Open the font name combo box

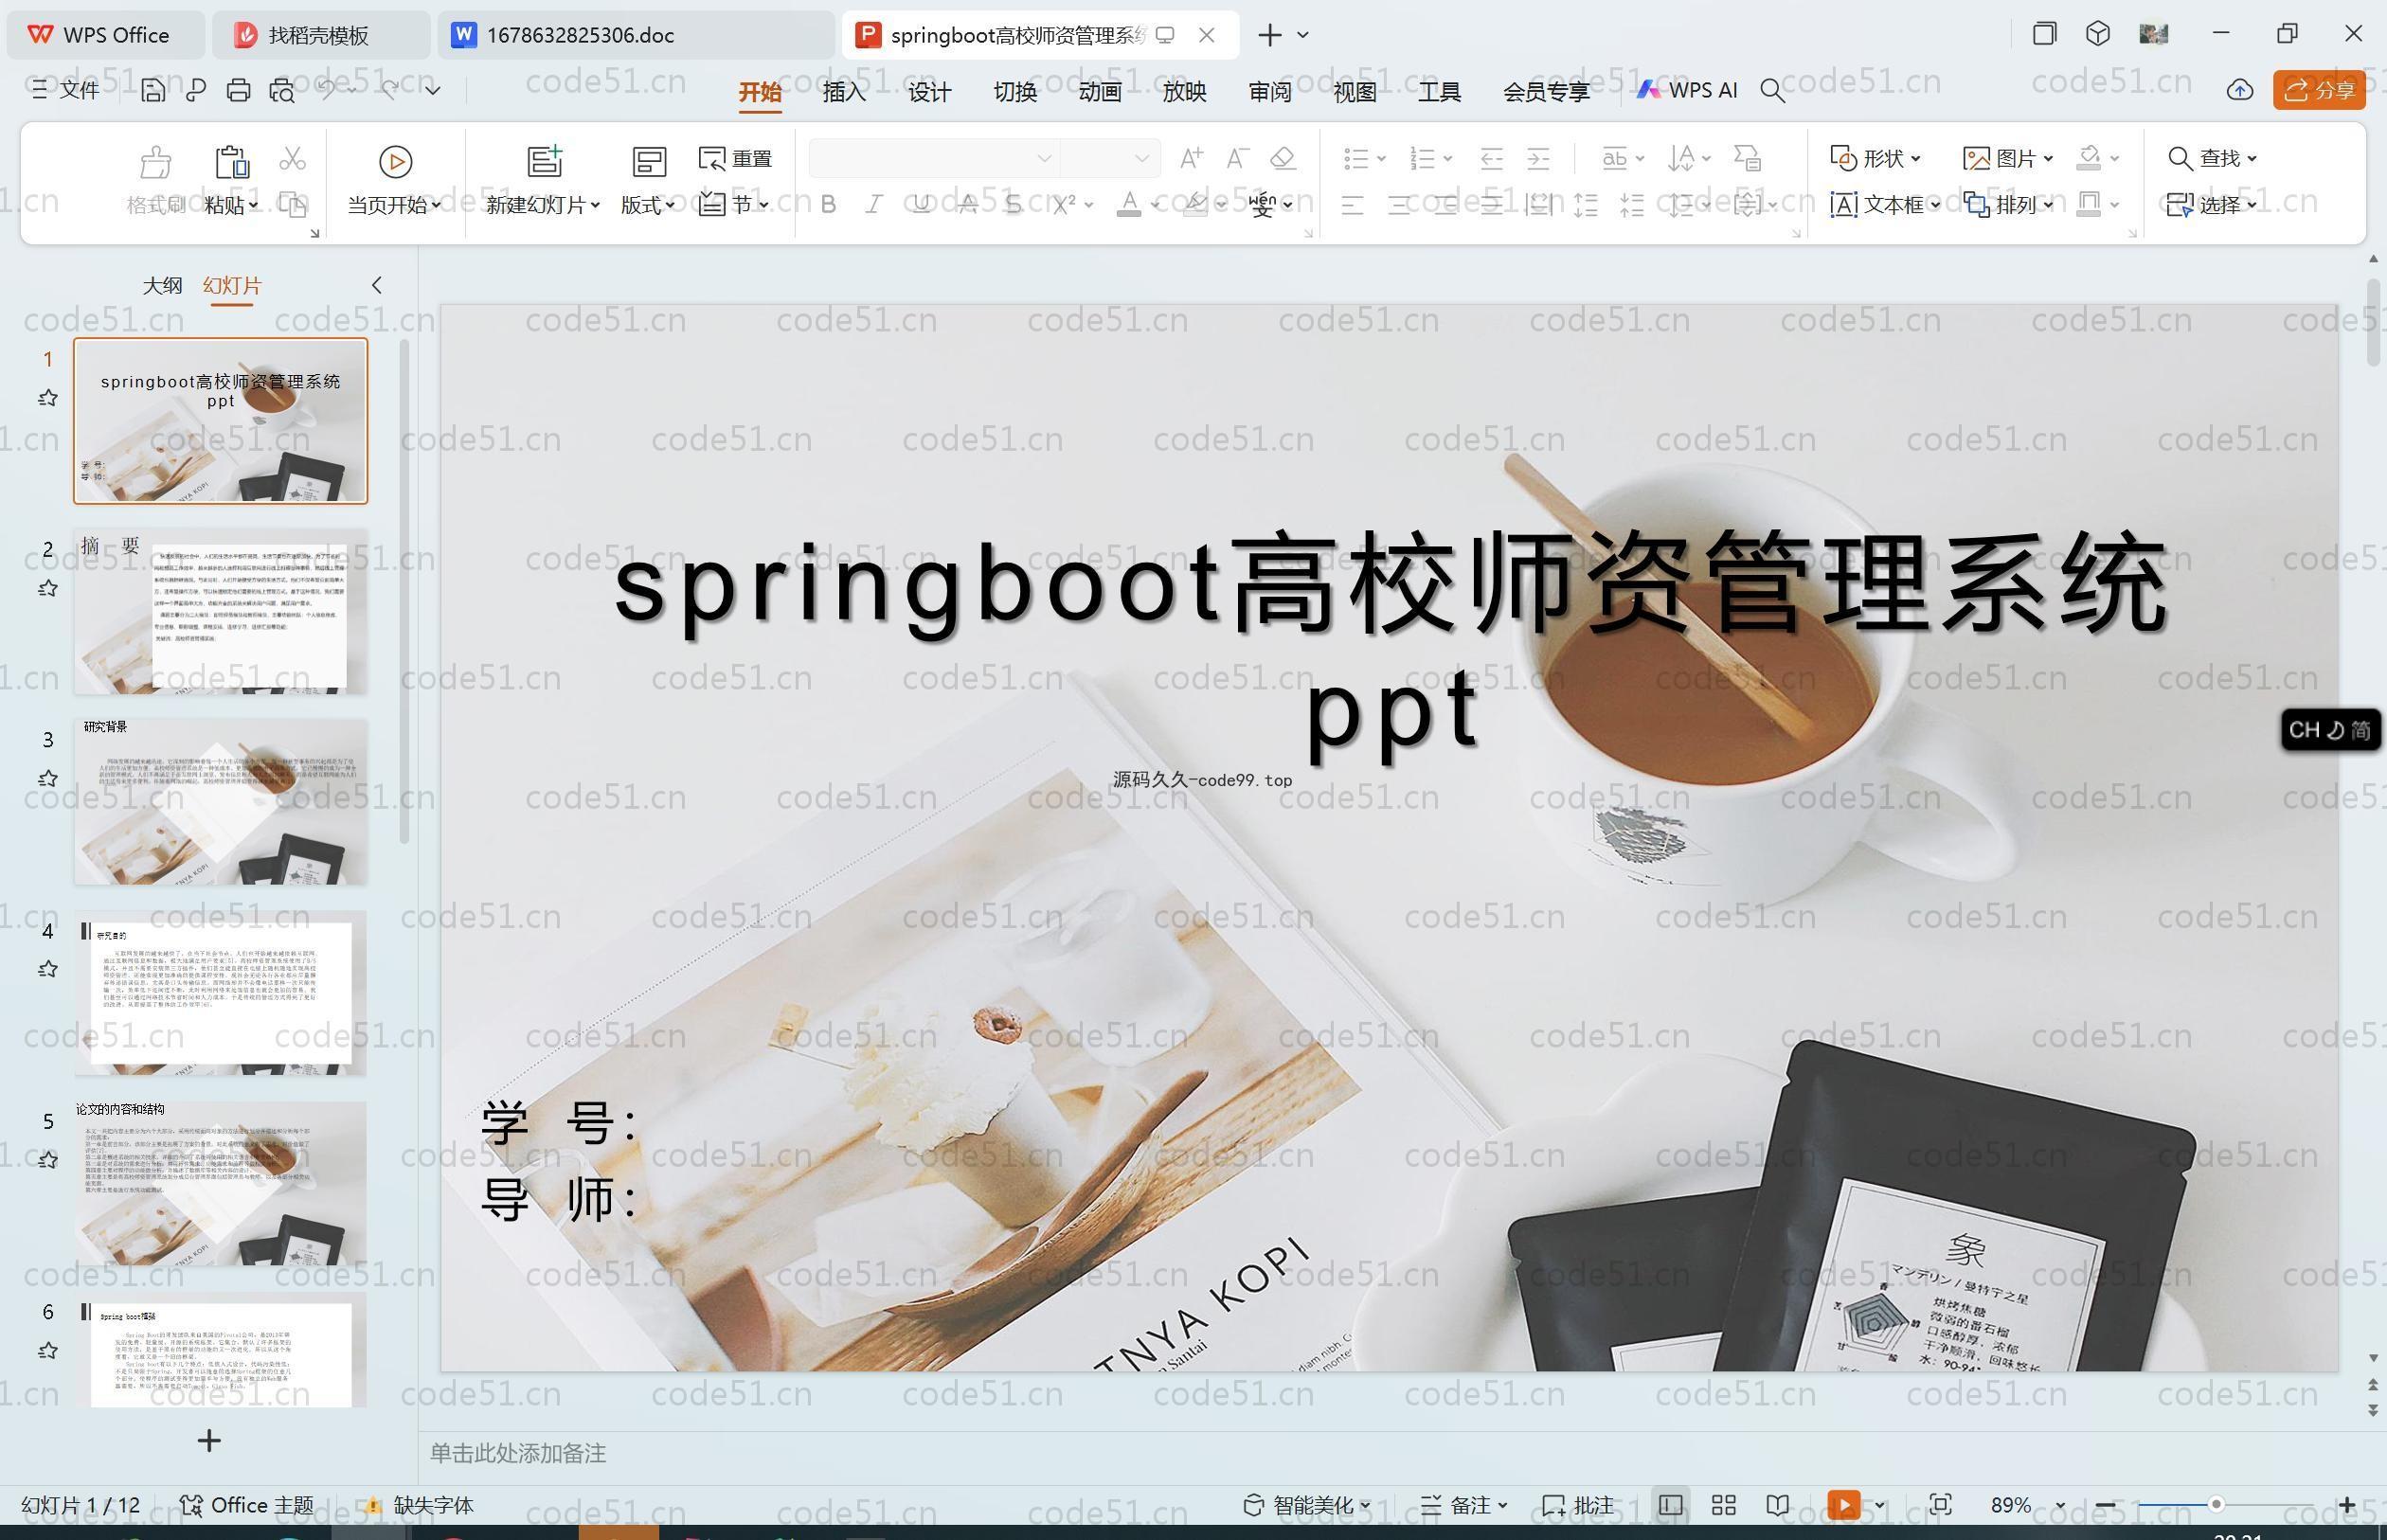[933, 158]
